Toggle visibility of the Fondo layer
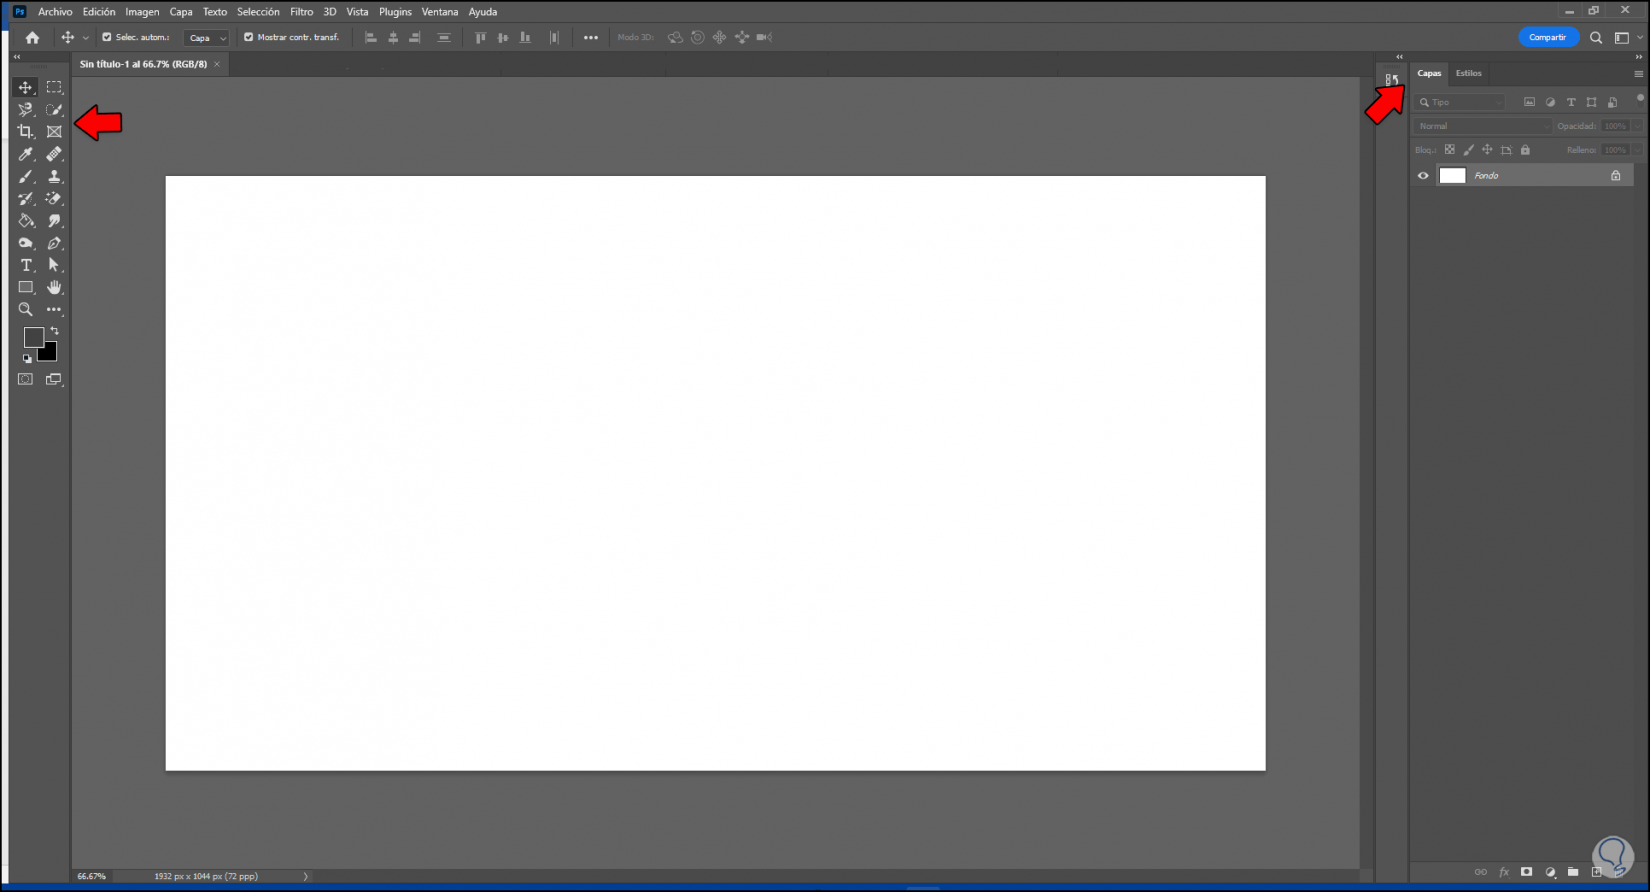 [x=1423, y=175]
